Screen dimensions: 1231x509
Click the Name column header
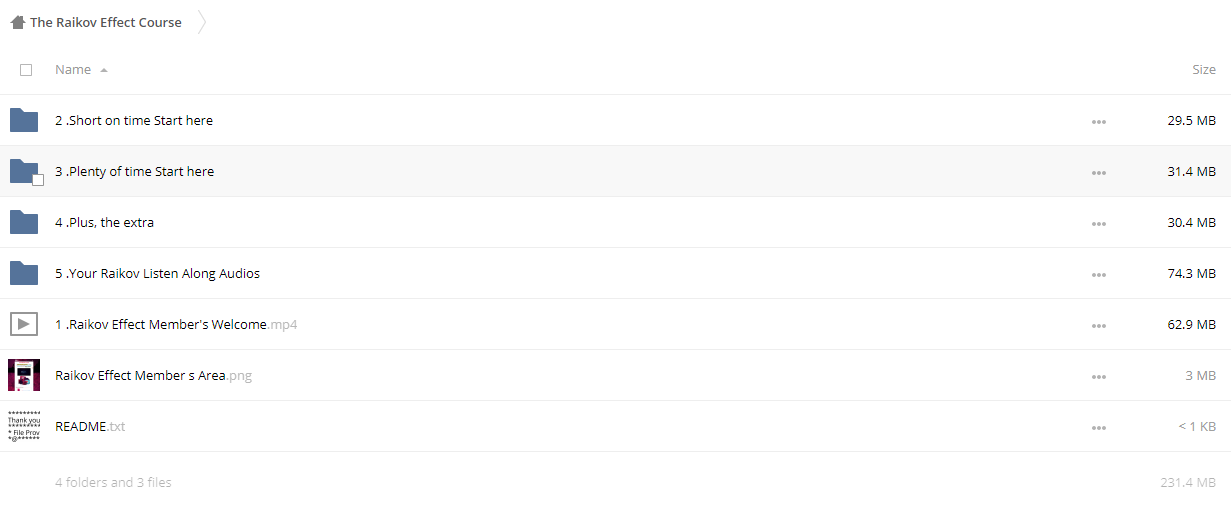coord(73,70)
